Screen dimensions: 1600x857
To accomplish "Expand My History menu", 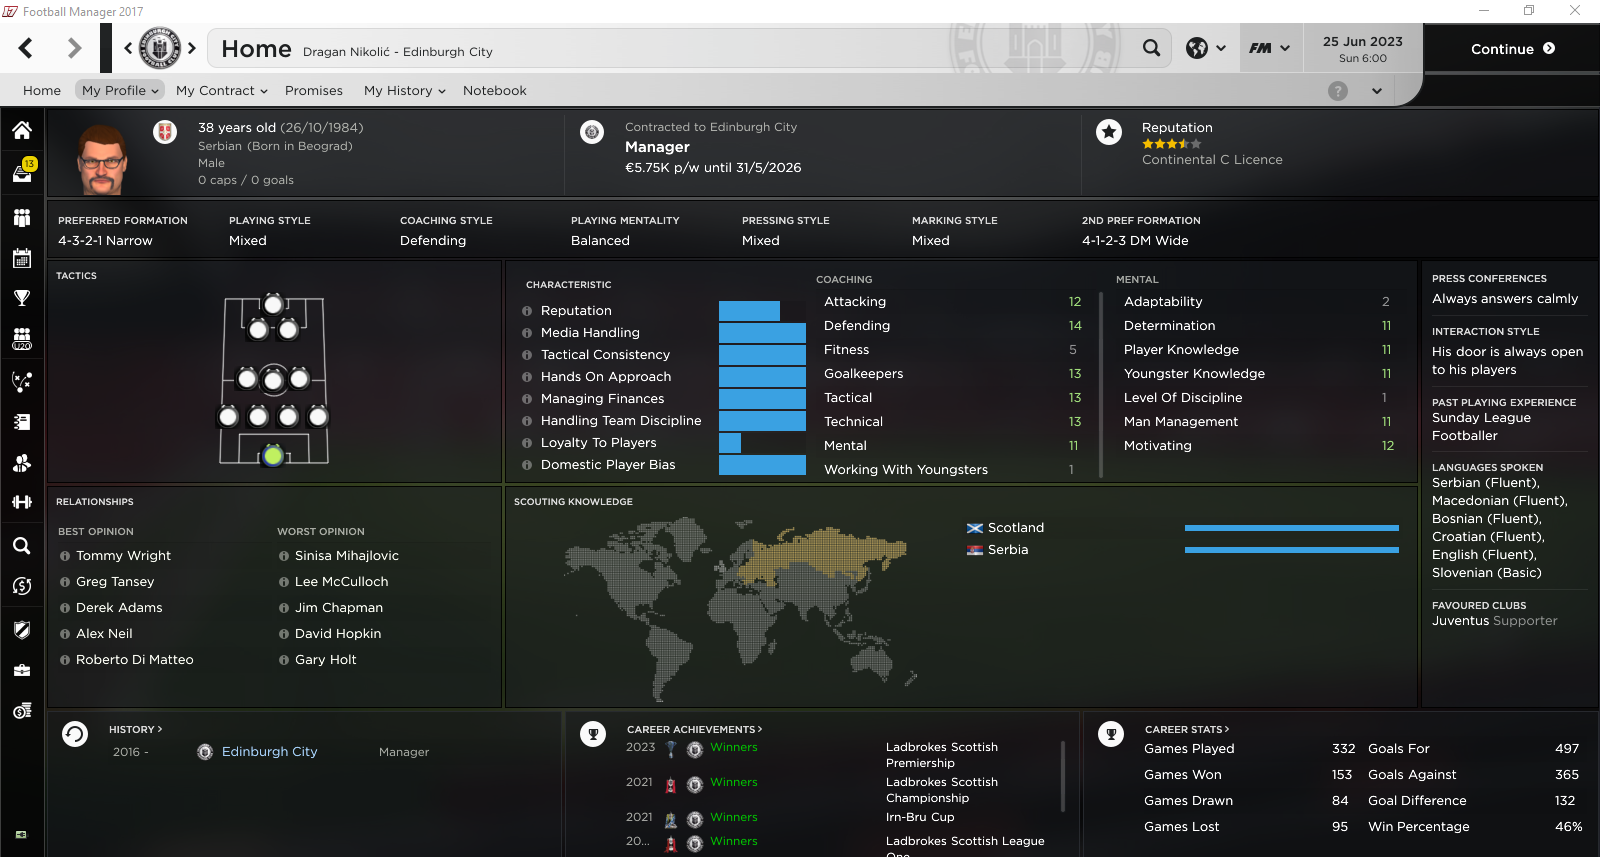I will (x=405, y=90).
